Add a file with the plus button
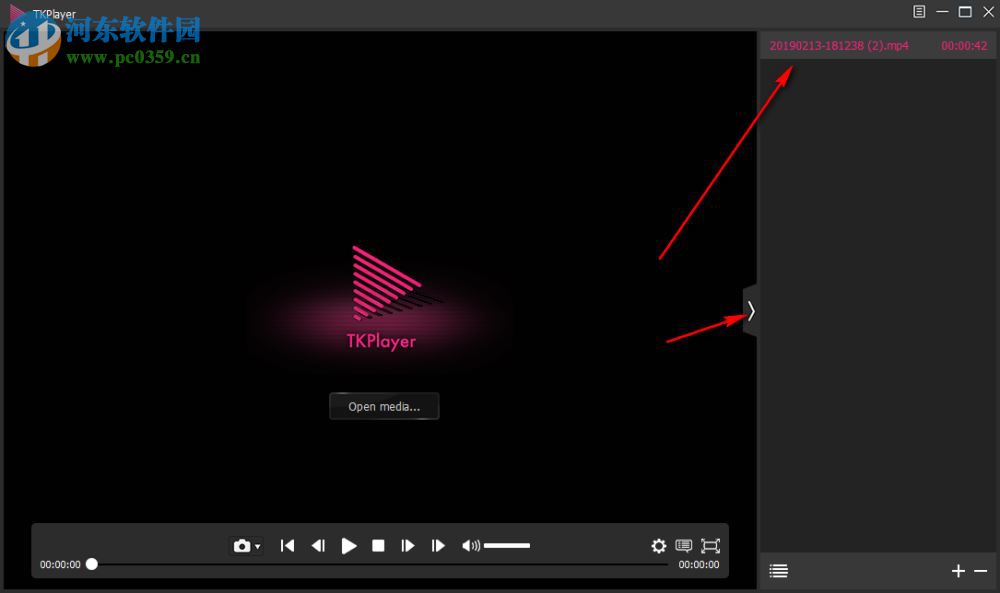1000x593 pixels. click(x=957, y=571)
